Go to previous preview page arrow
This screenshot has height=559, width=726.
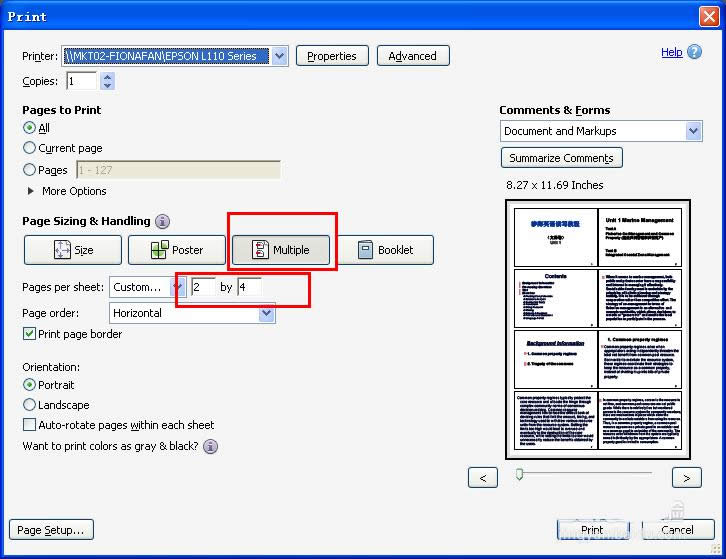tap(483, 478)
